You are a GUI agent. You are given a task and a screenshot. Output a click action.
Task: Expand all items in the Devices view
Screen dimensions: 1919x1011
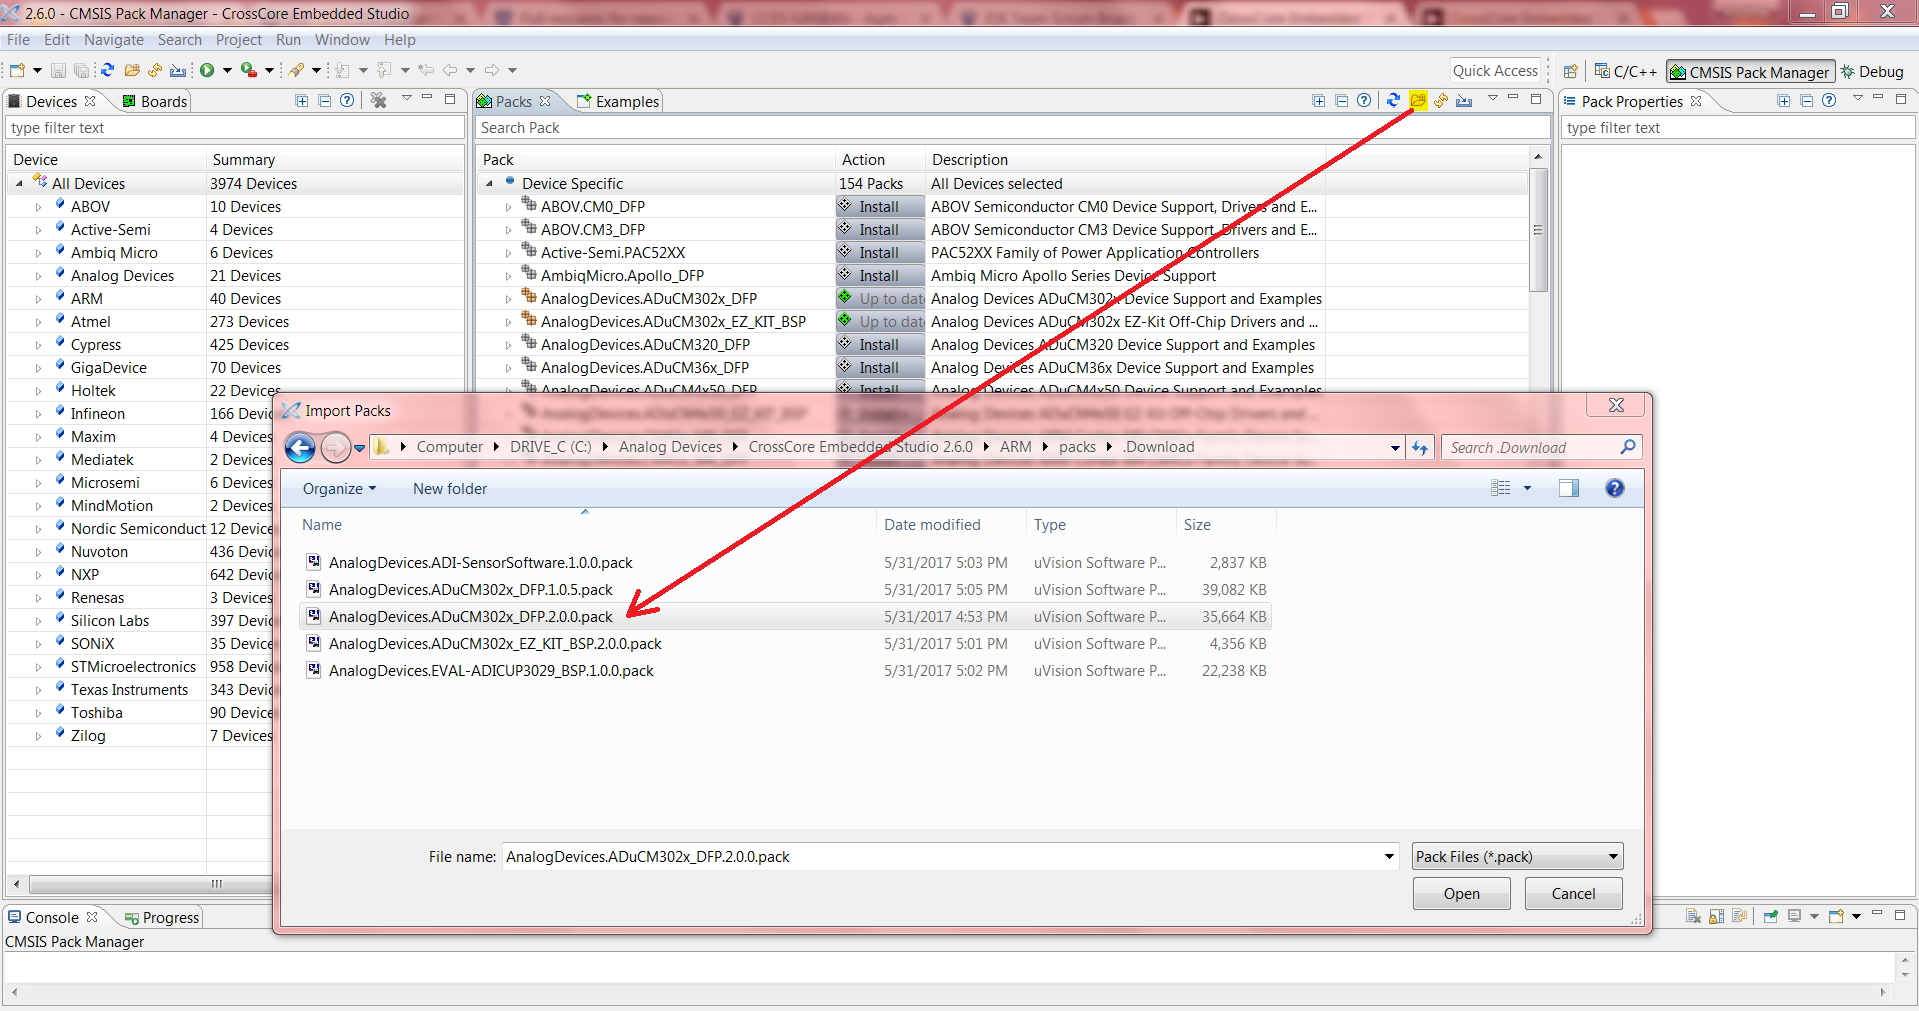[x=302, y=101]
